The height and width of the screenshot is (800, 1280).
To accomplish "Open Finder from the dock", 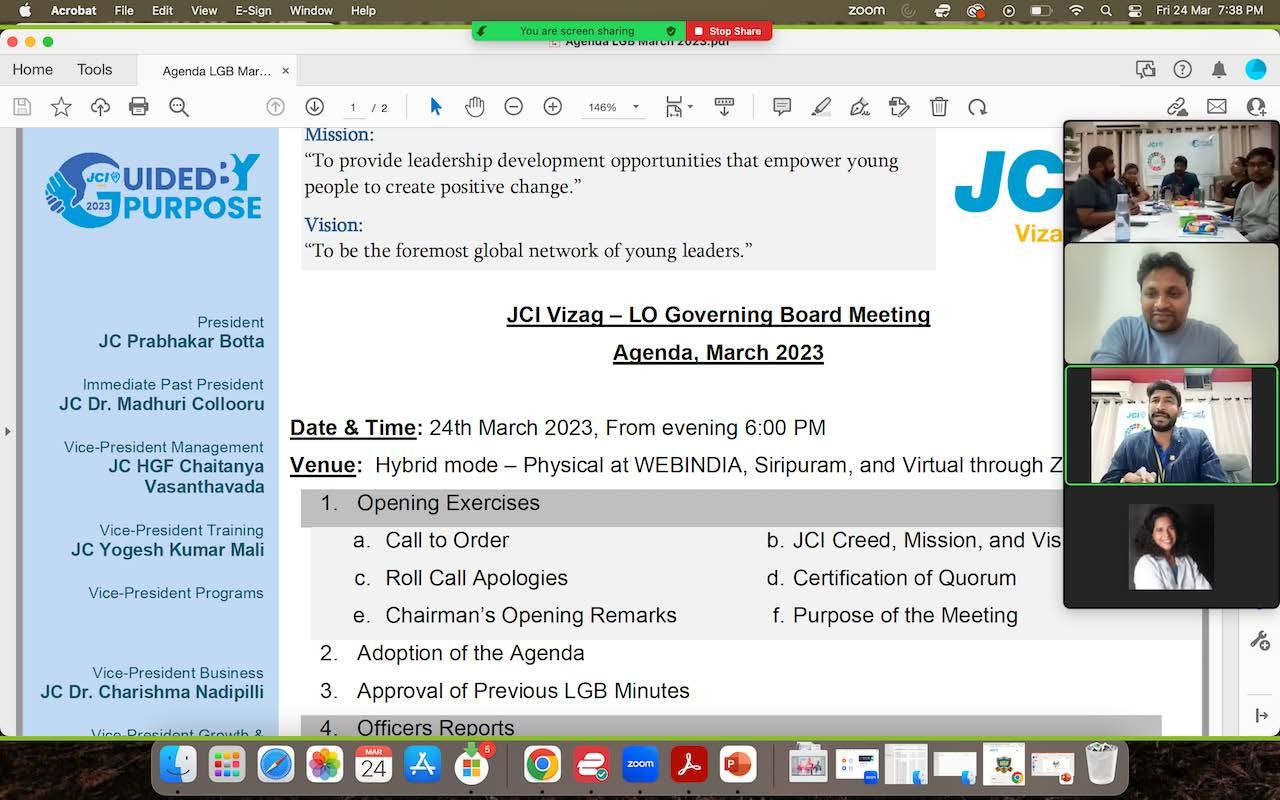I will (x=179, y=765).
